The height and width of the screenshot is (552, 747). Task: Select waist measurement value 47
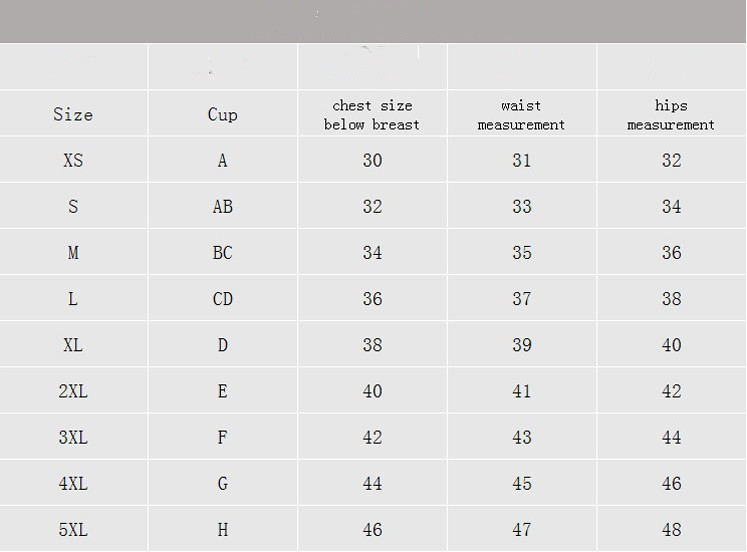pos(521,529)
